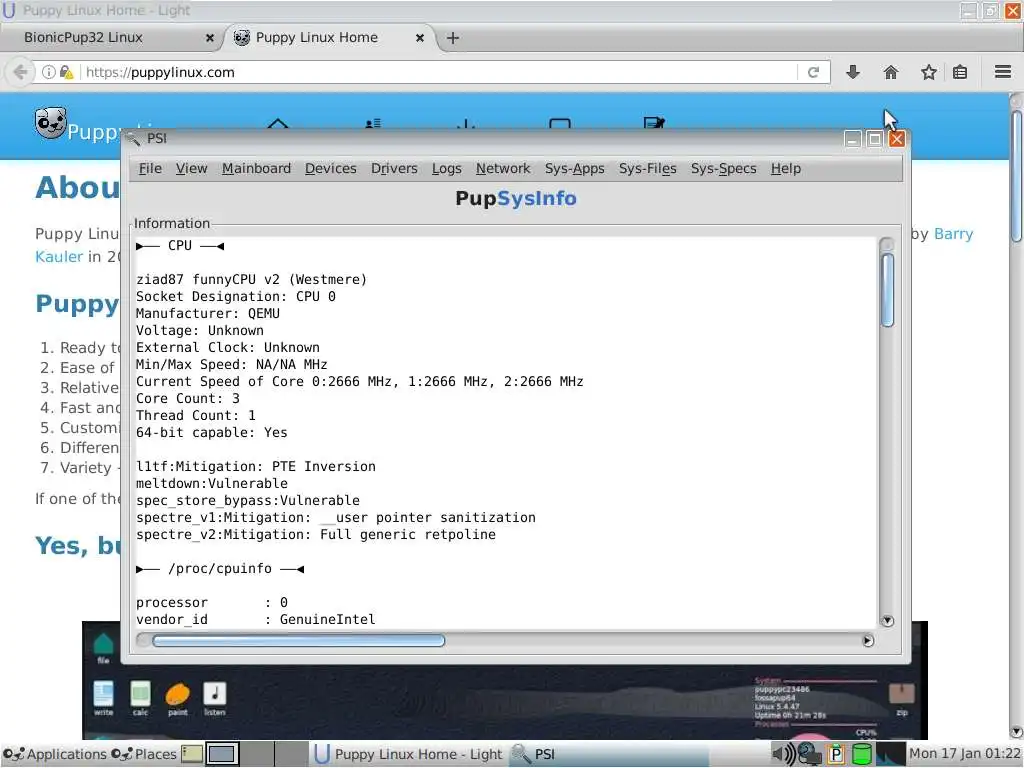Image resolution: width=1024 pixels, height=768 pixels.
Task: Open the network monitor tray icon
Action: click(x=810, y=754)
